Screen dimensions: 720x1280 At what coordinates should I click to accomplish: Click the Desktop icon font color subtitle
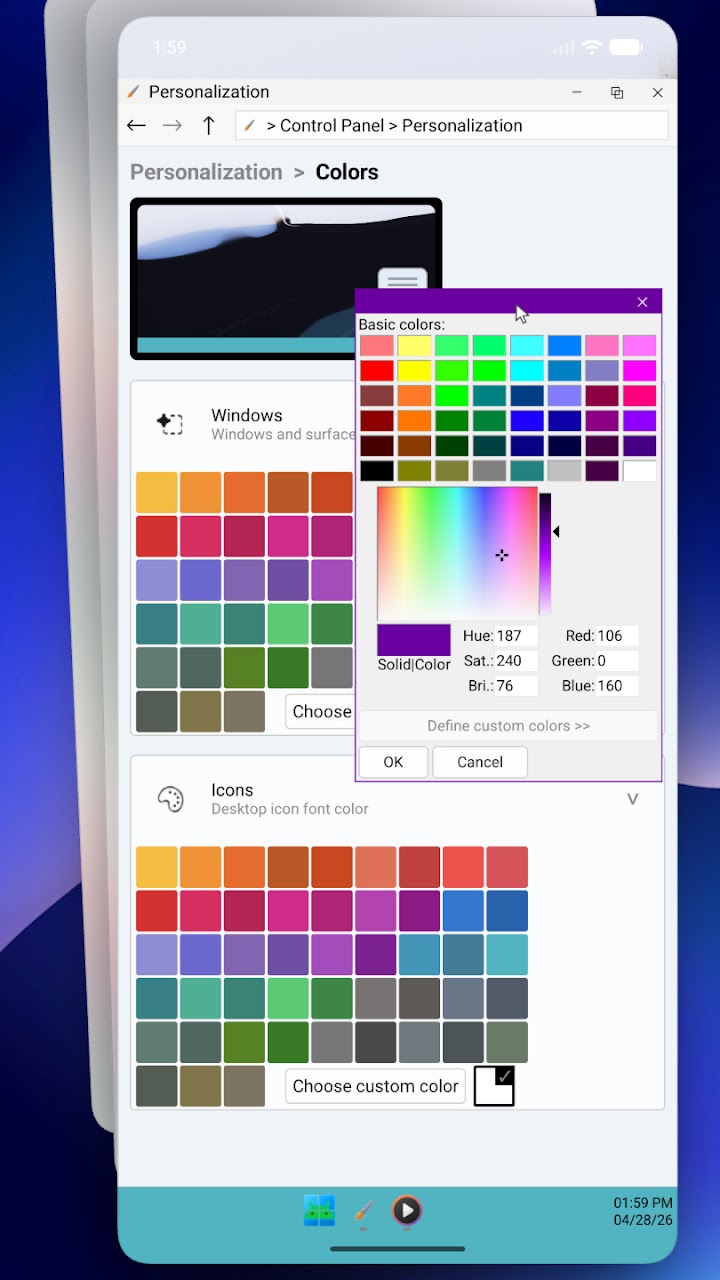[x=290, y=809]
